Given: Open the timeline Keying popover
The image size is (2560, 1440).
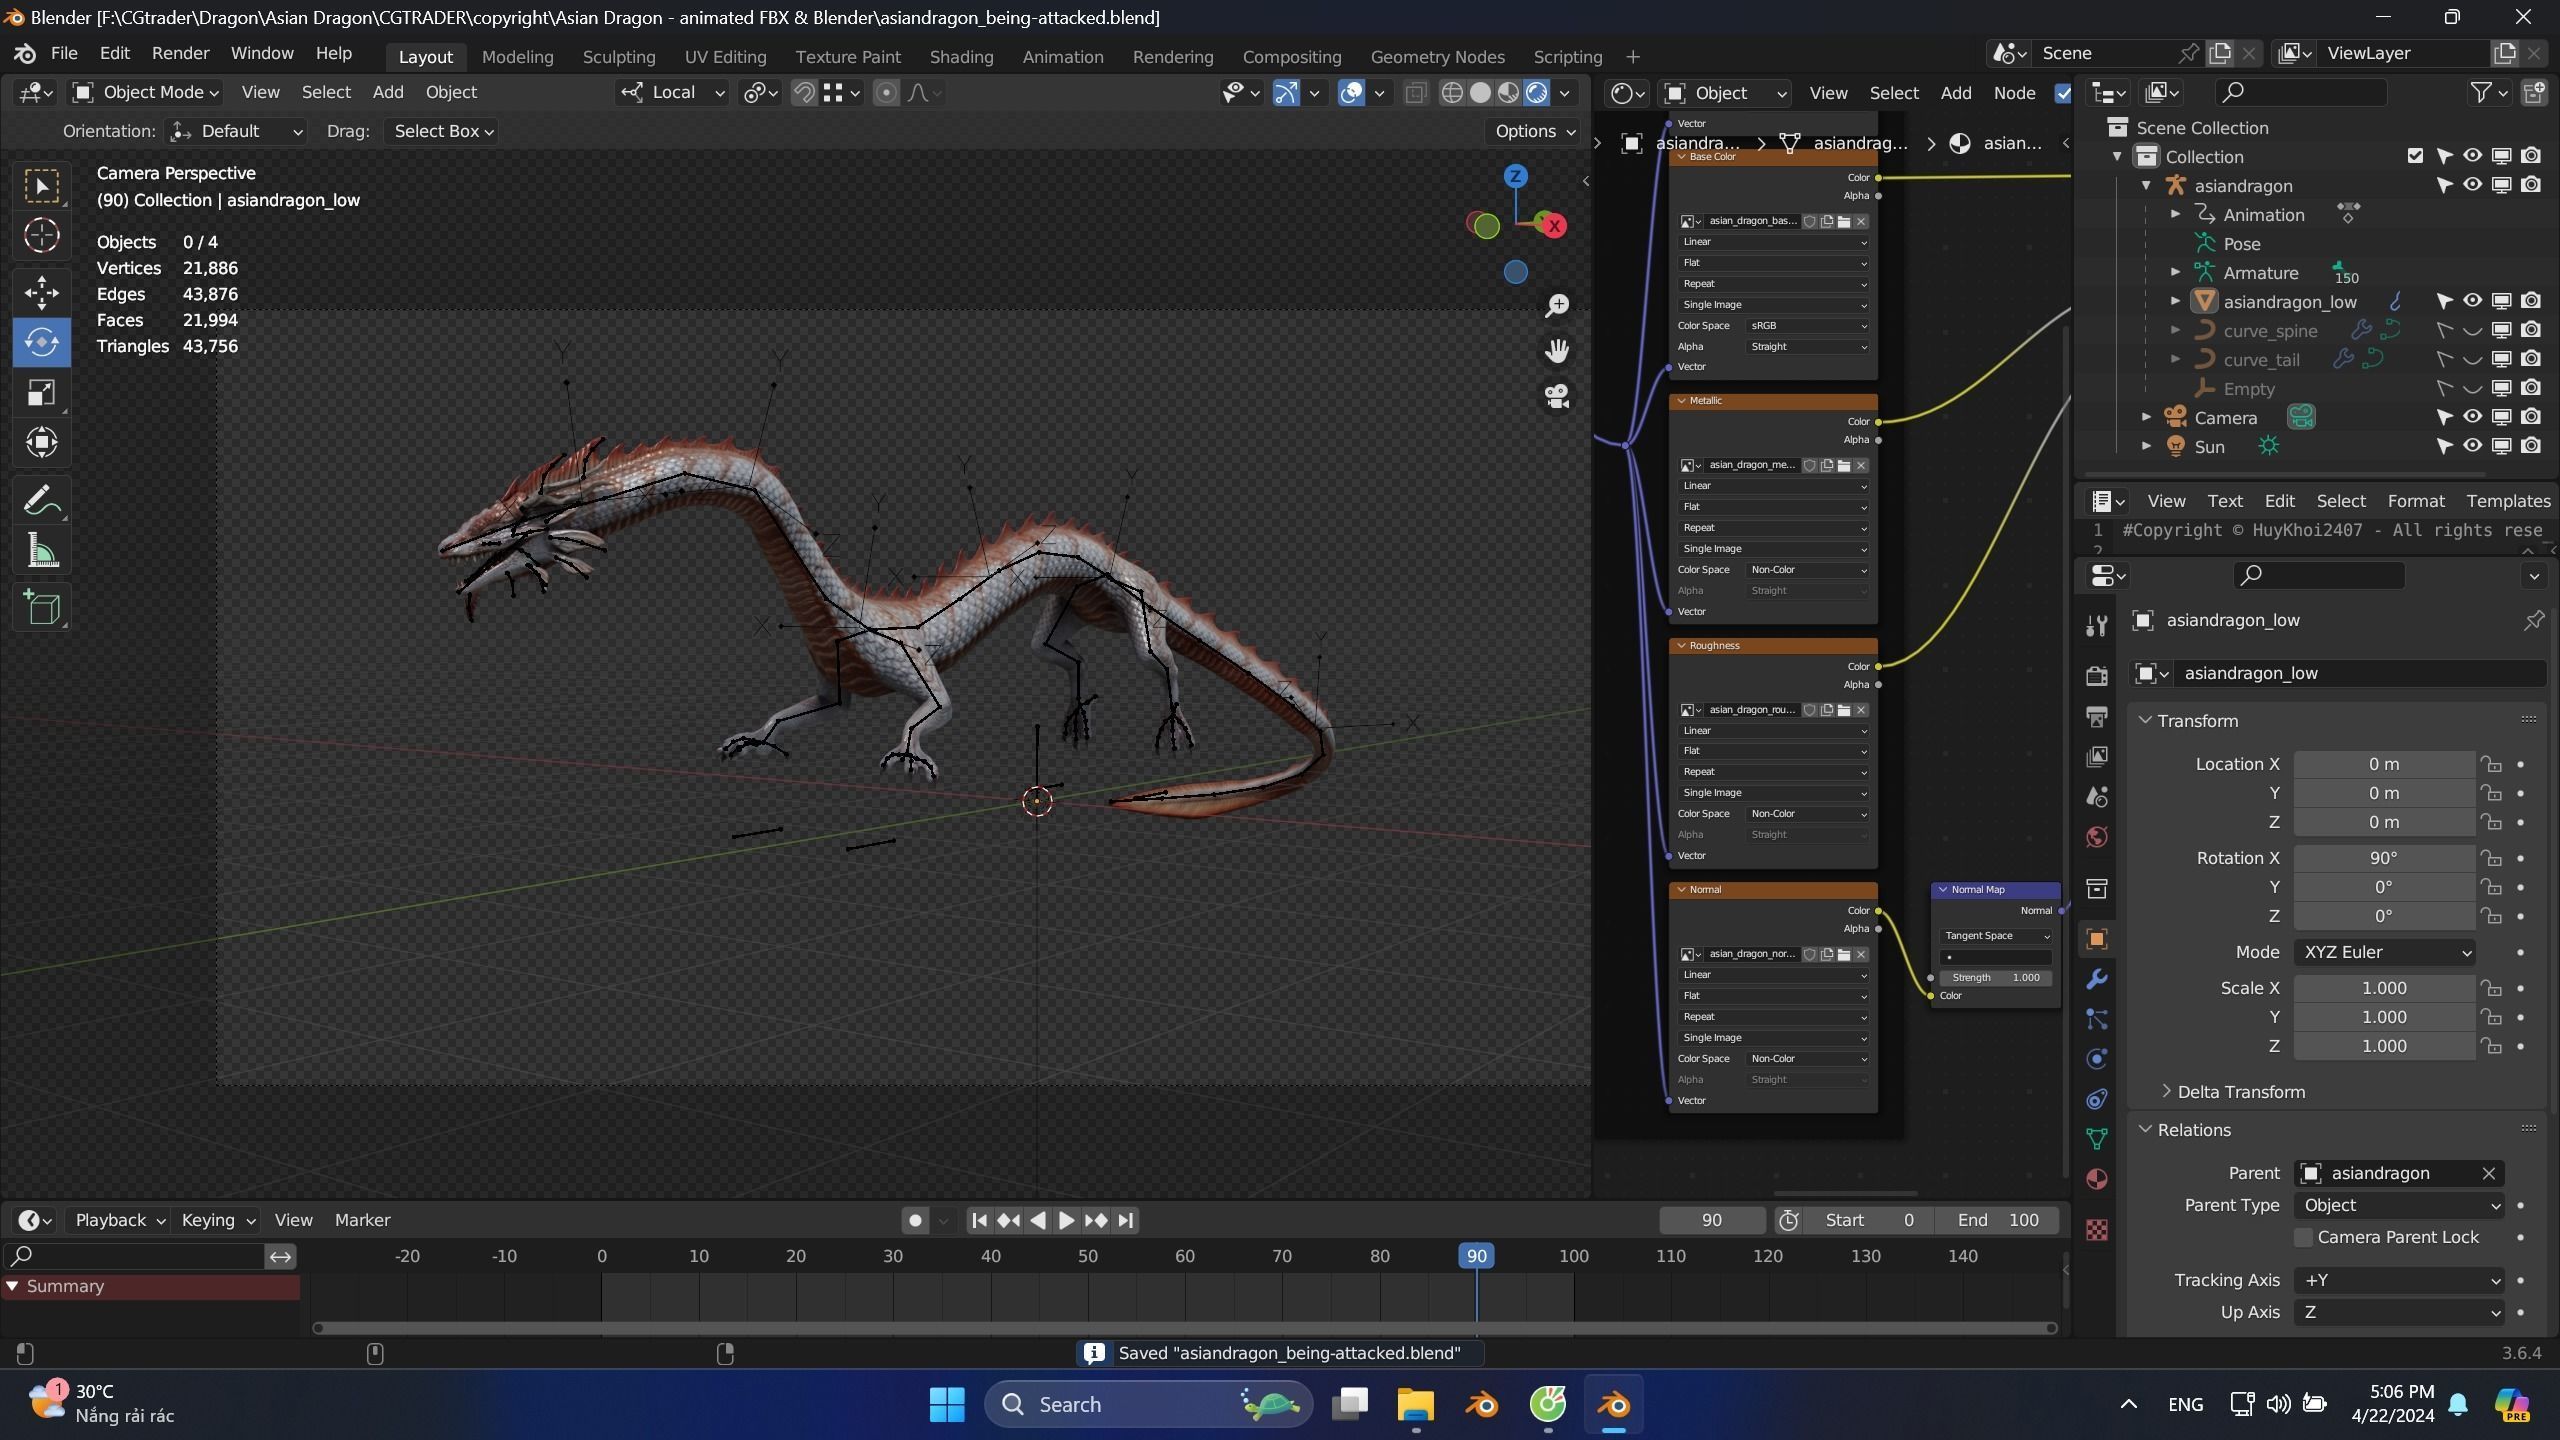Looking at the screenshot, I should pos(217,1221).
